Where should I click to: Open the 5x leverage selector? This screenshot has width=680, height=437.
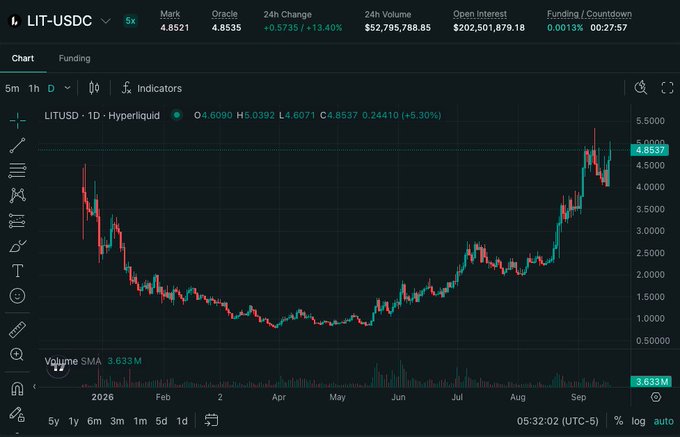pyautogui.click(x=130, y=21)
